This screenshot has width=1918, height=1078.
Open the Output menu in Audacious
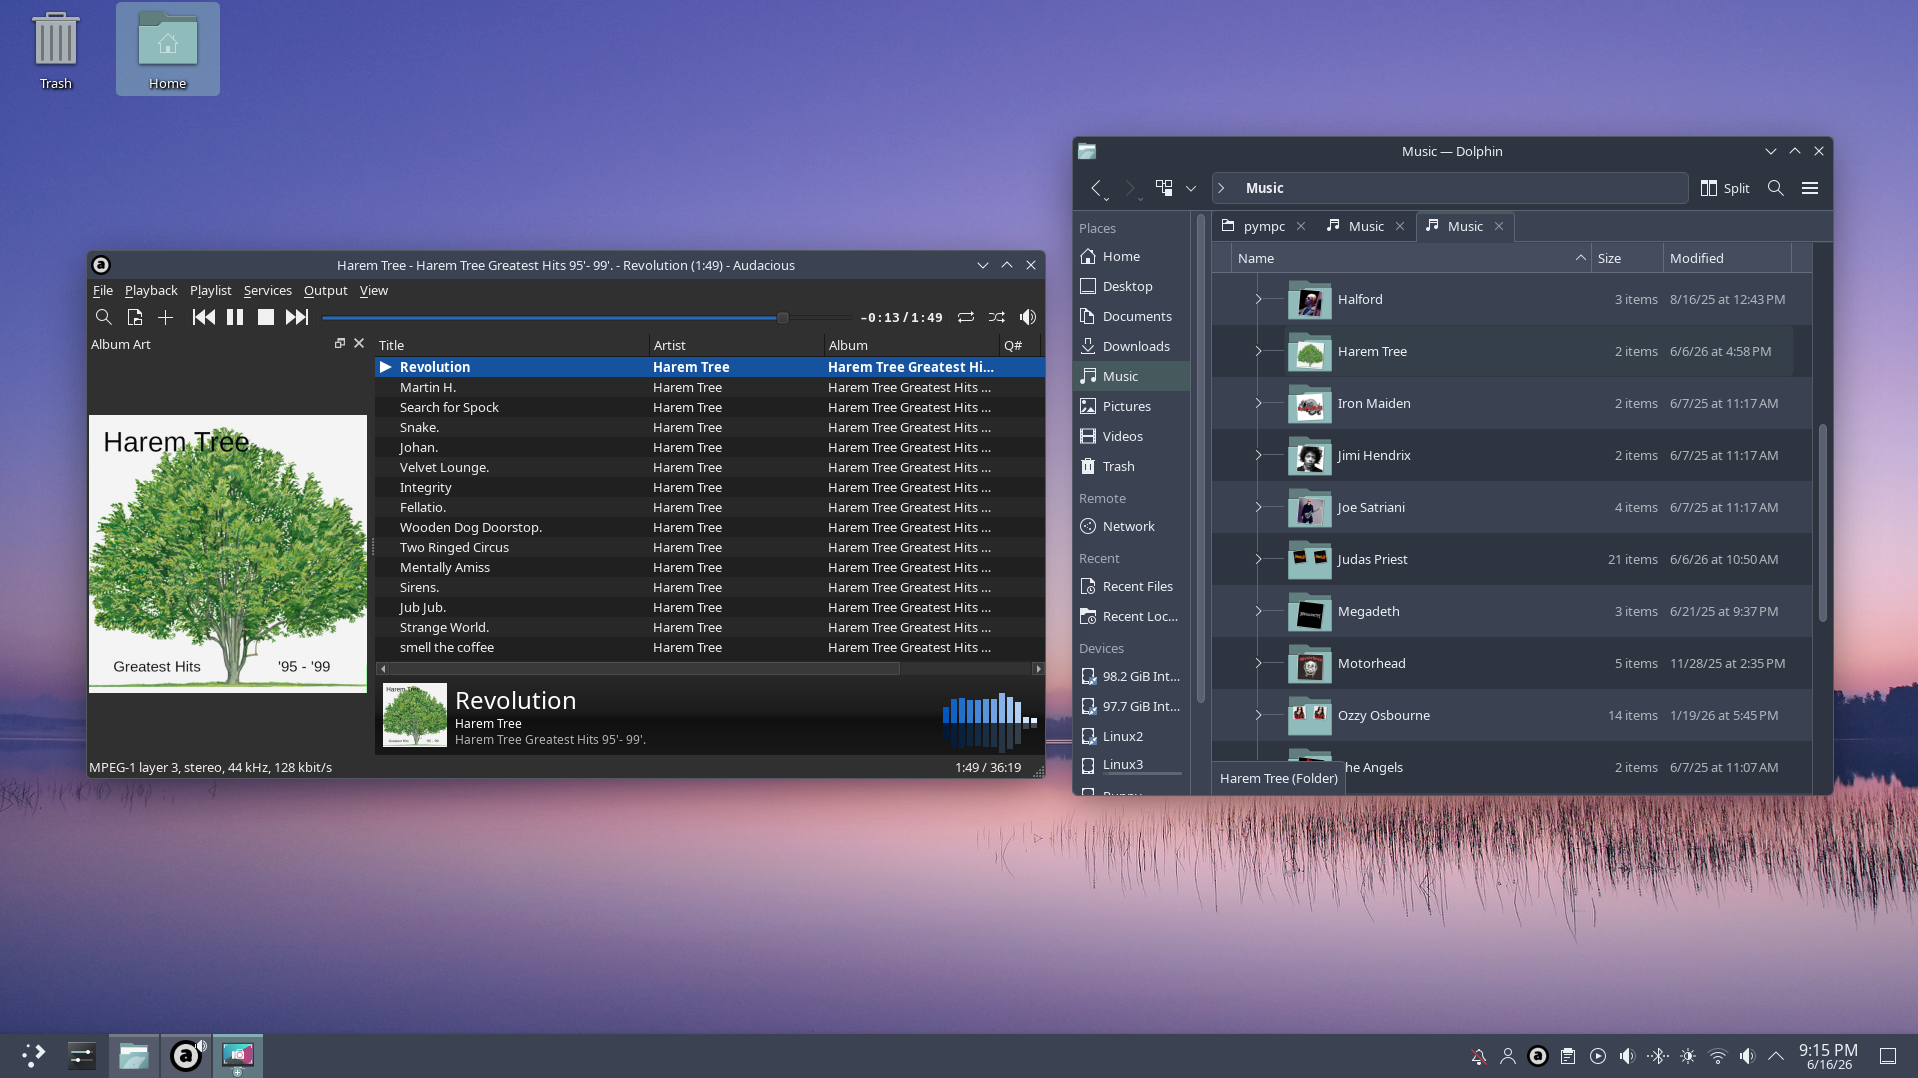326,290
